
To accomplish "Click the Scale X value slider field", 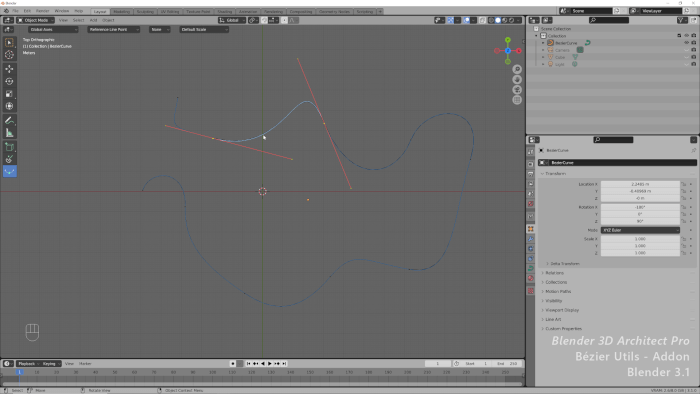I will click(640, 239).
